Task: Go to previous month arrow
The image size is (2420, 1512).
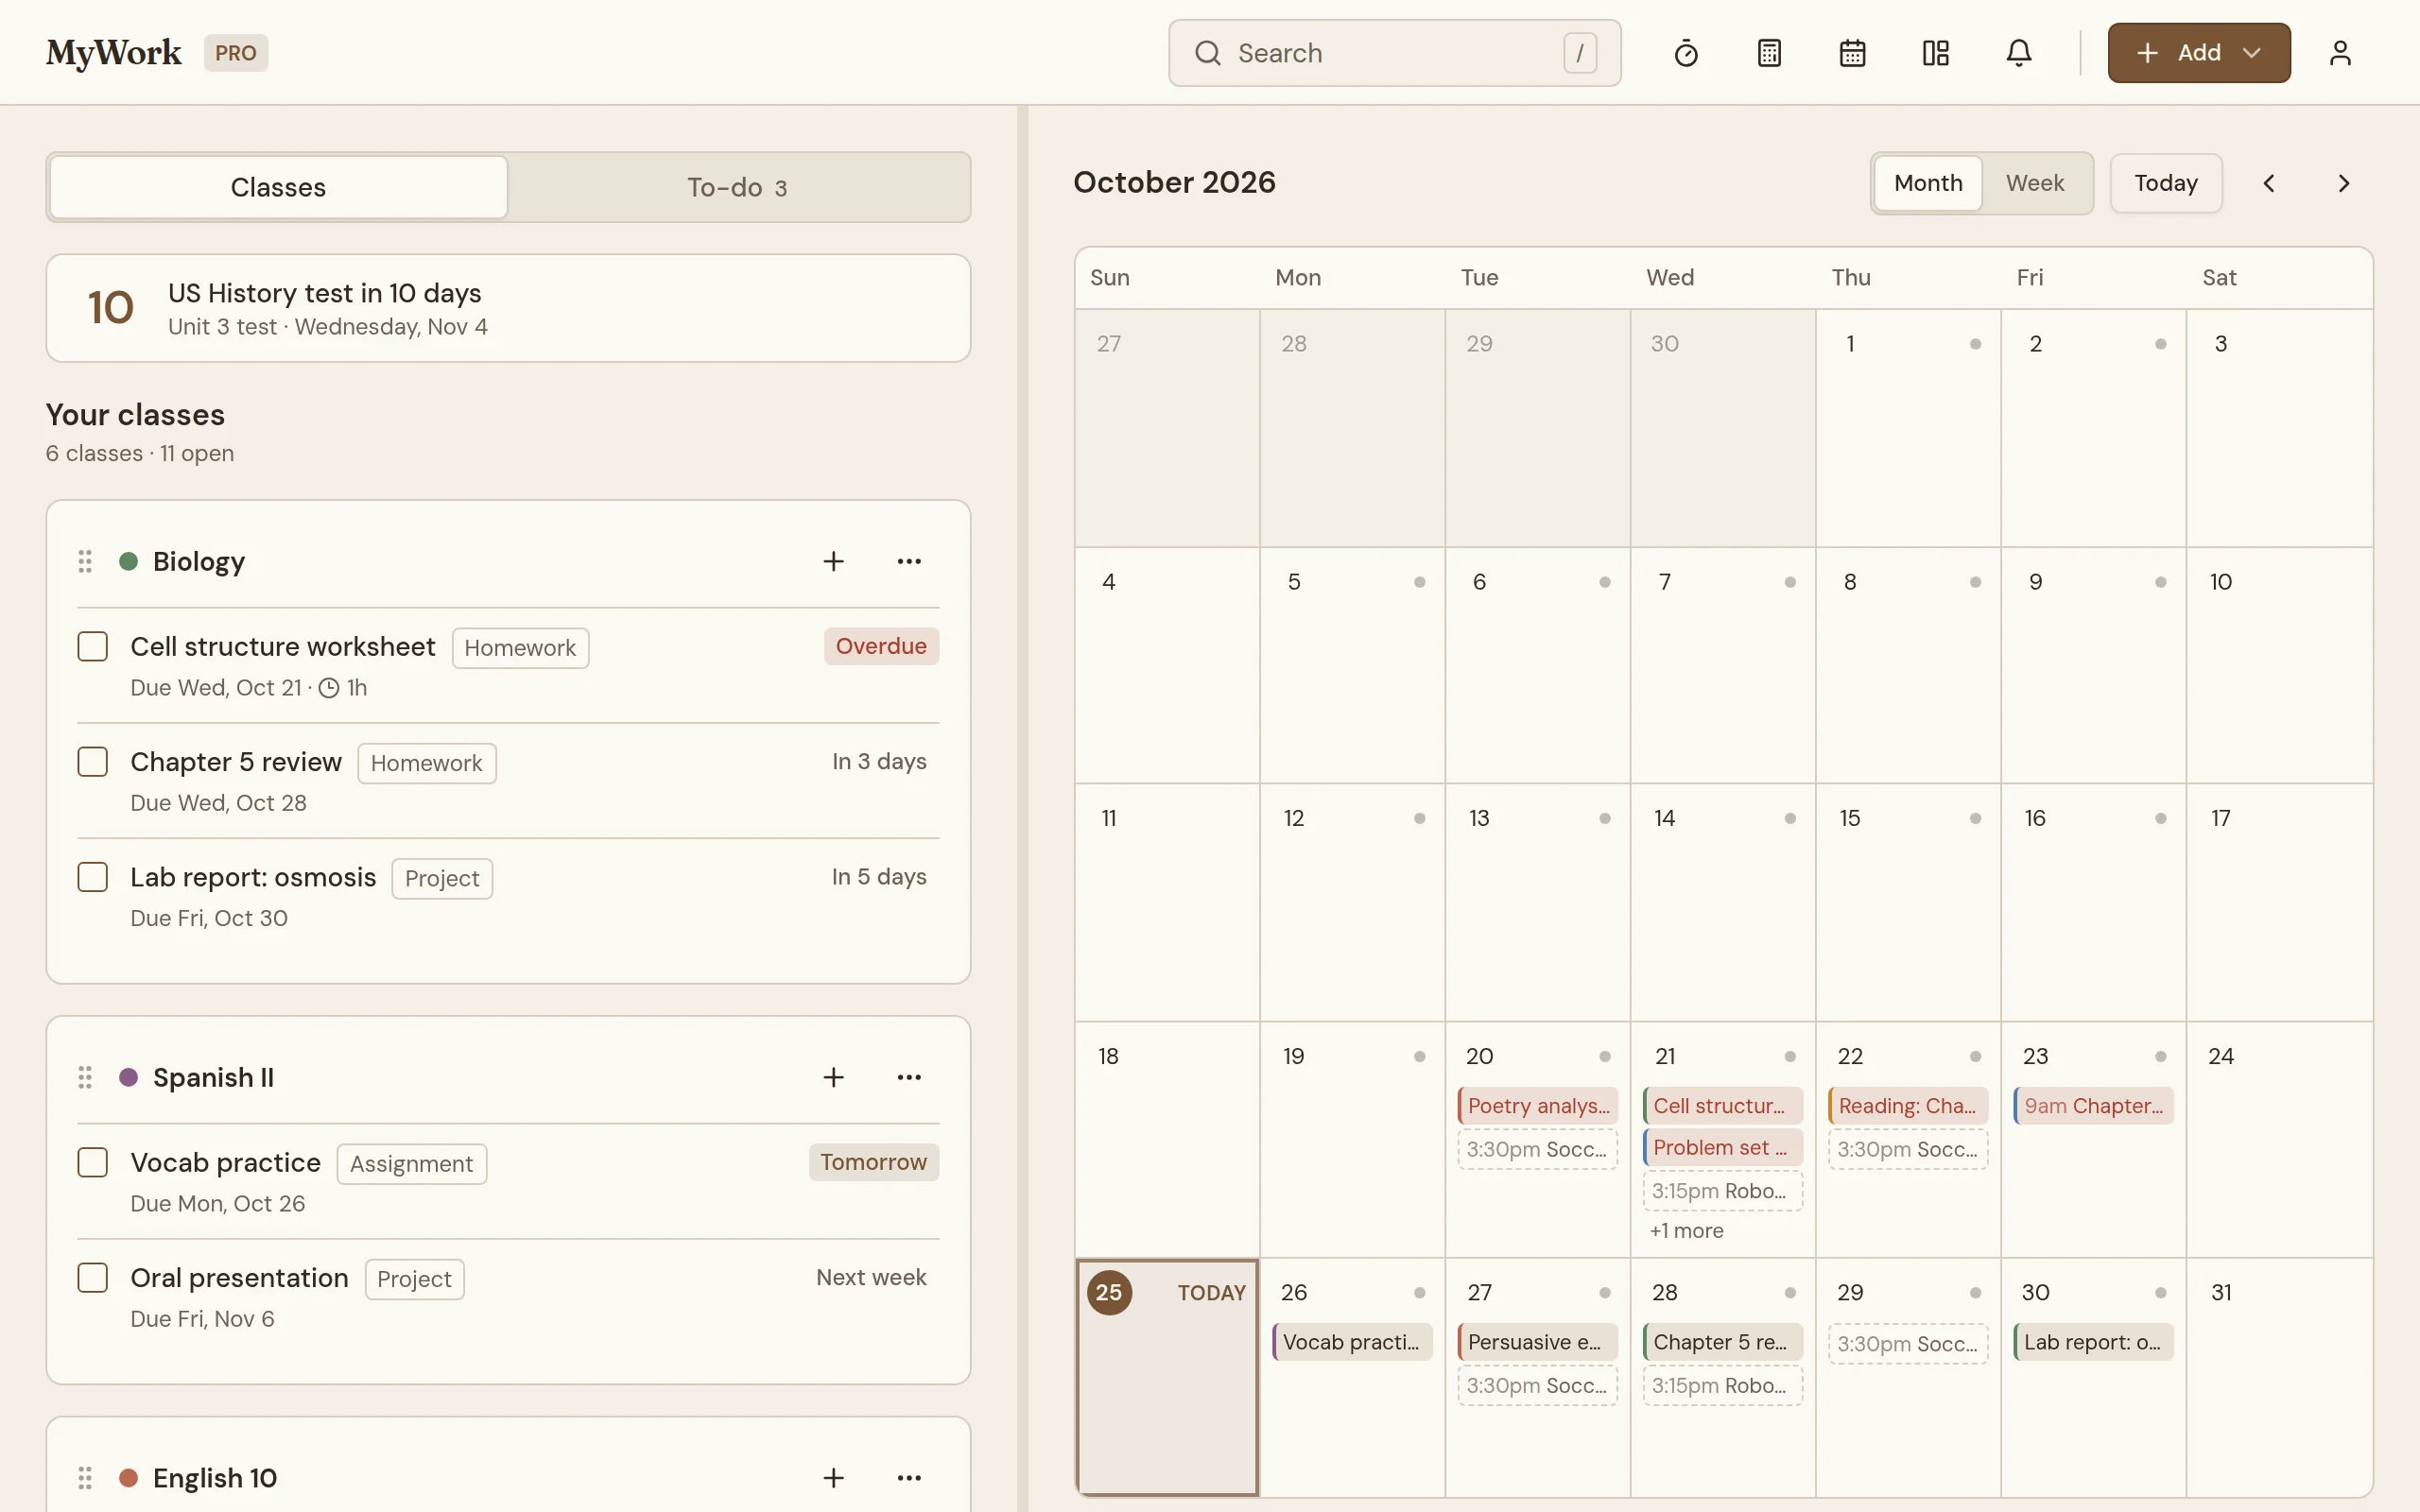Action: [2269, 183]
